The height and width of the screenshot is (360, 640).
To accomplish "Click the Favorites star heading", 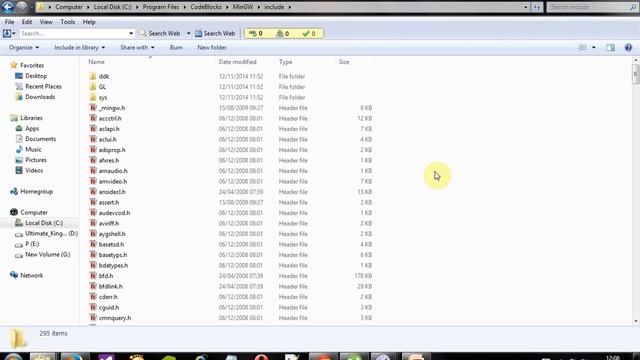I will [27, 65].
